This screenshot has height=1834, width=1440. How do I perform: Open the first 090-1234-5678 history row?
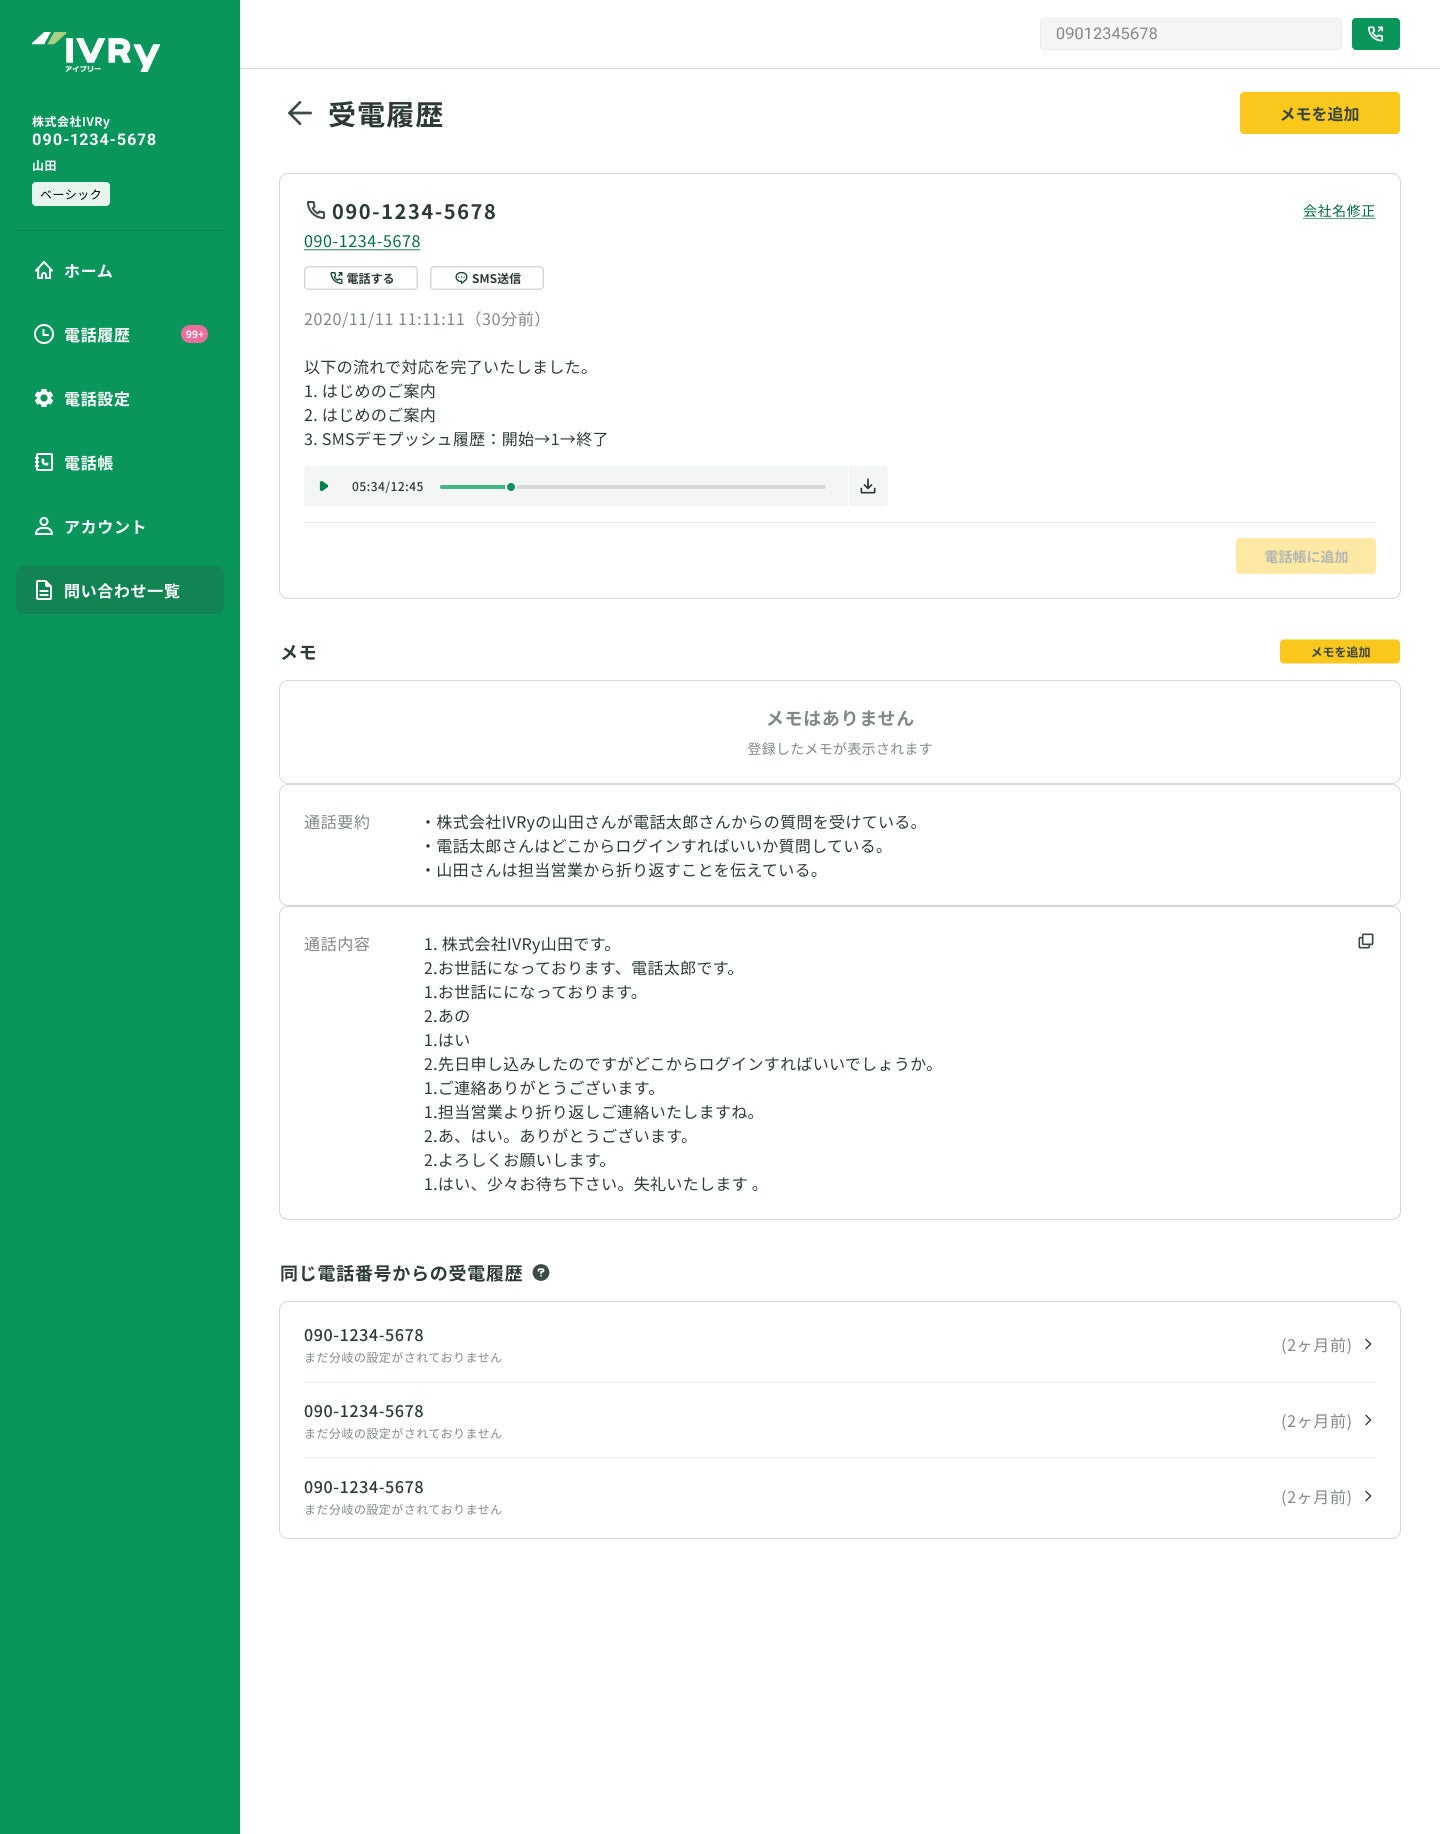coord(840,1344)
